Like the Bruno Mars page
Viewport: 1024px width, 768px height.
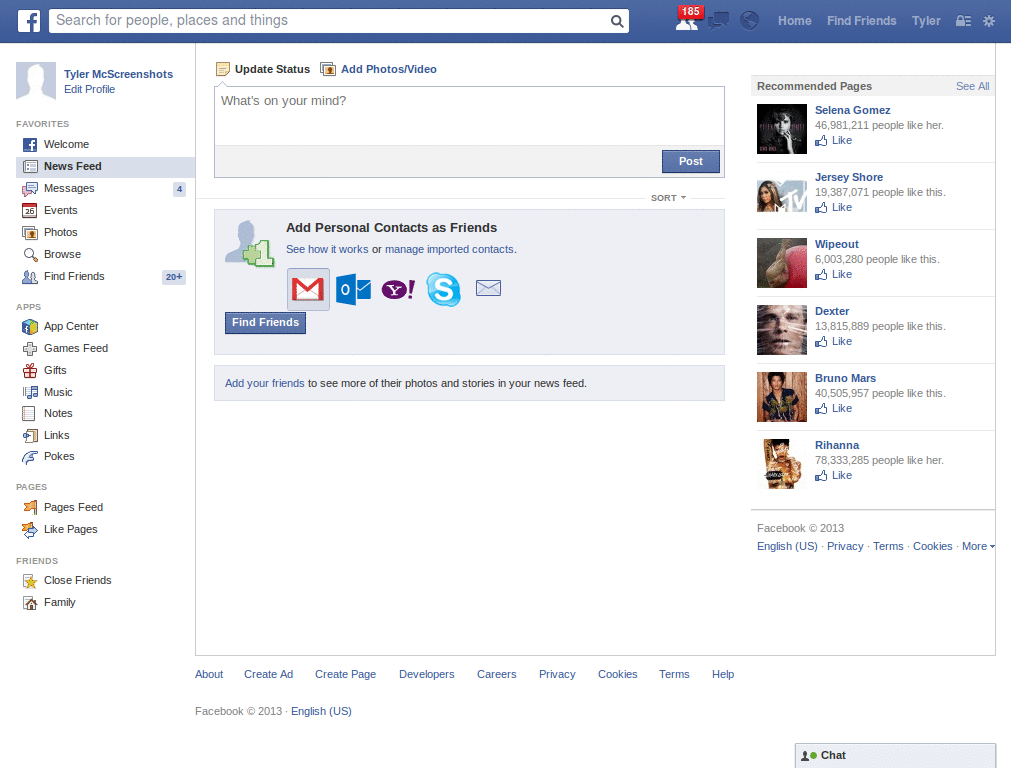point(833,409)
